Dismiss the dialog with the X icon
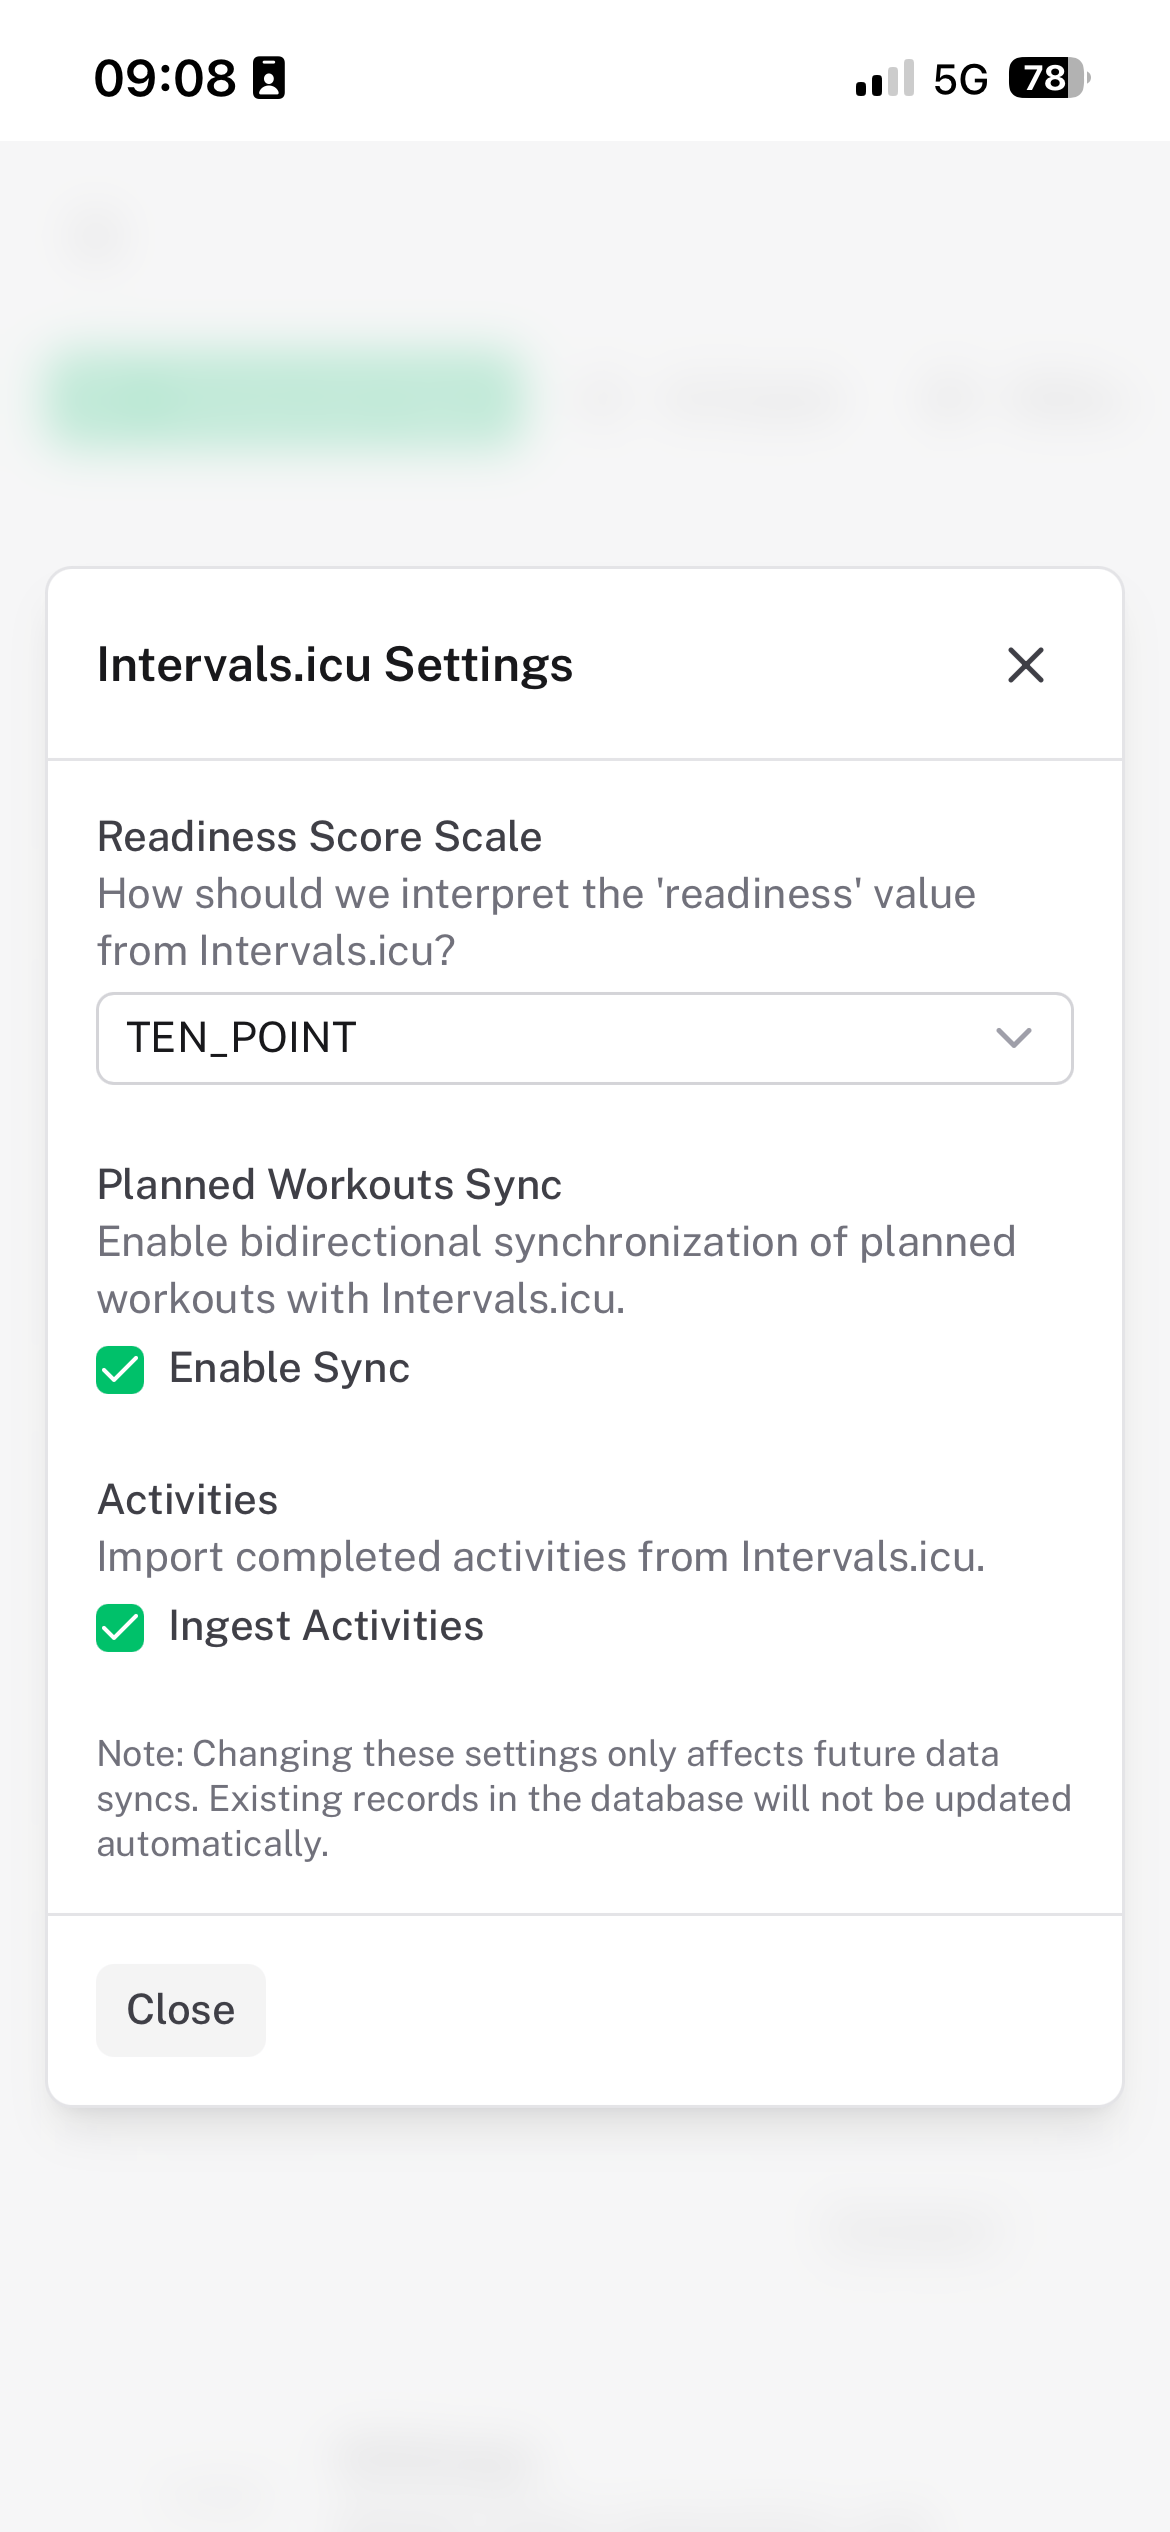This screenshot has height=2532, width=1170. click(1025, 665)
